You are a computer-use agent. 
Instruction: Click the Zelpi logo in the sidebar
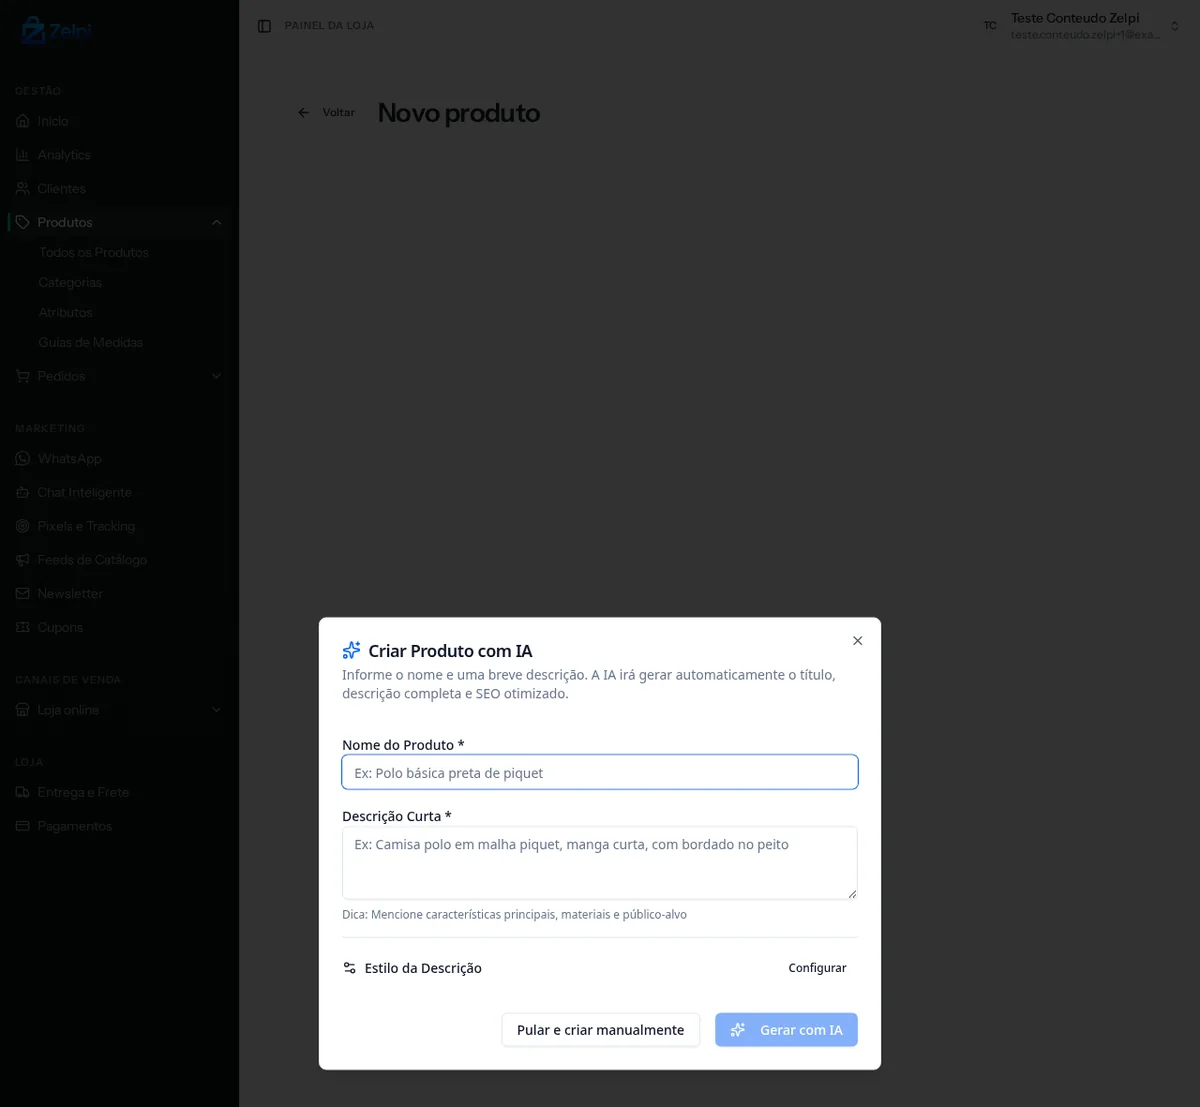[x=56, y=31]
